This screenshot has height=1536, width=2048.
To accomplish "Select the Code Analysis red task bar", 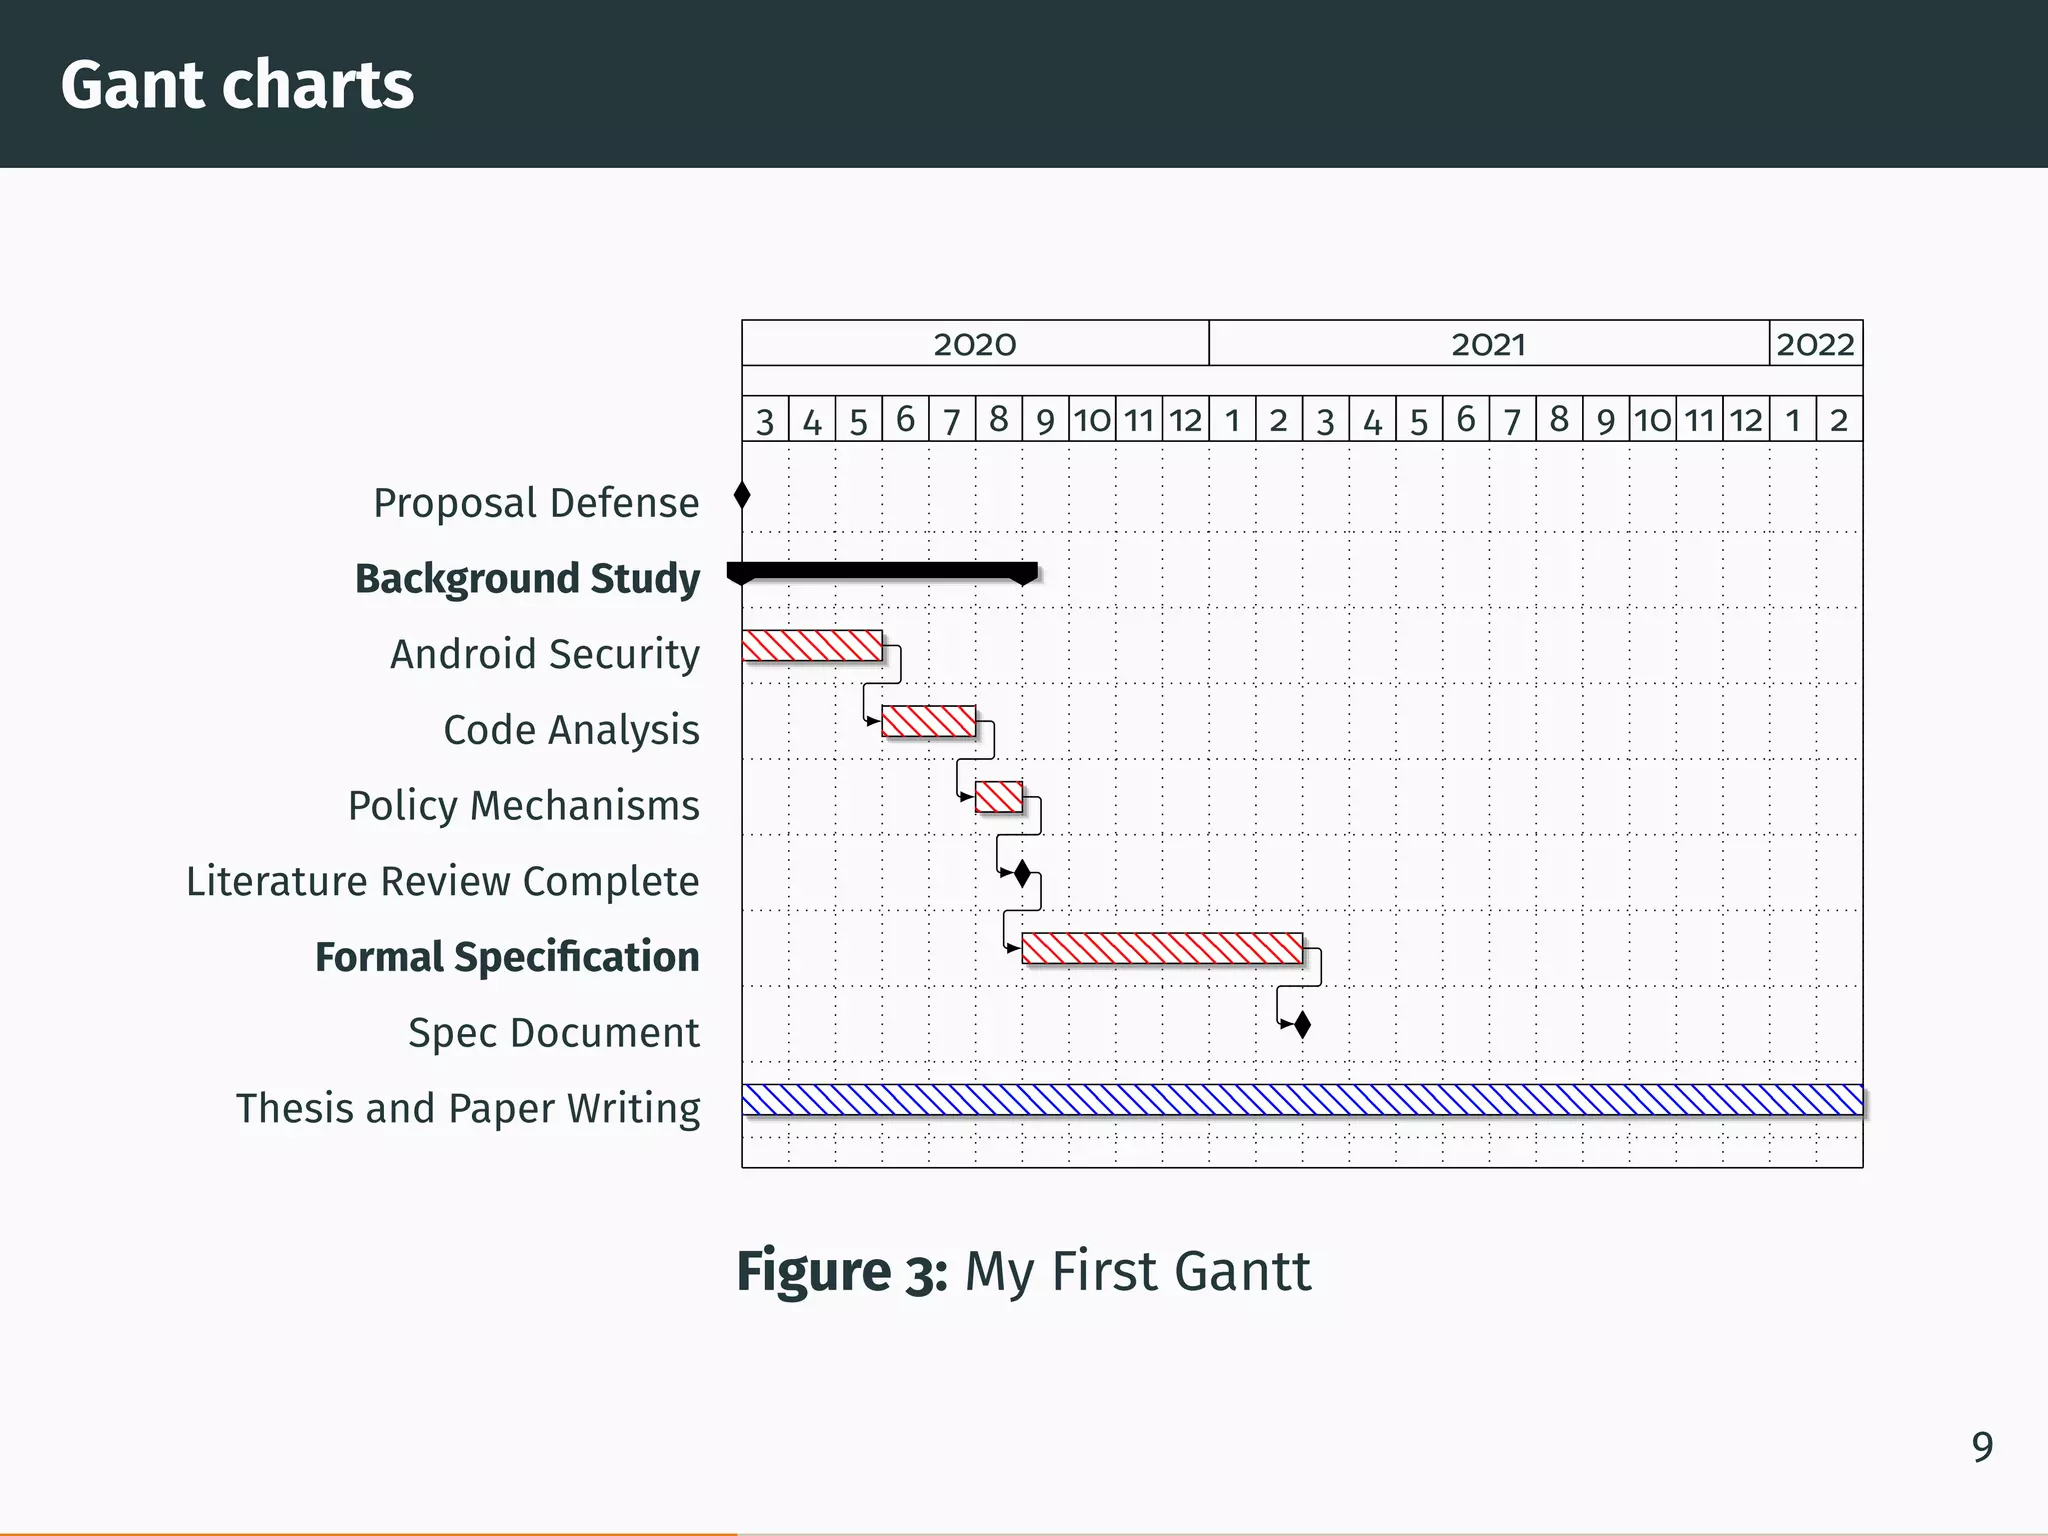I will [x=928, y=721].
